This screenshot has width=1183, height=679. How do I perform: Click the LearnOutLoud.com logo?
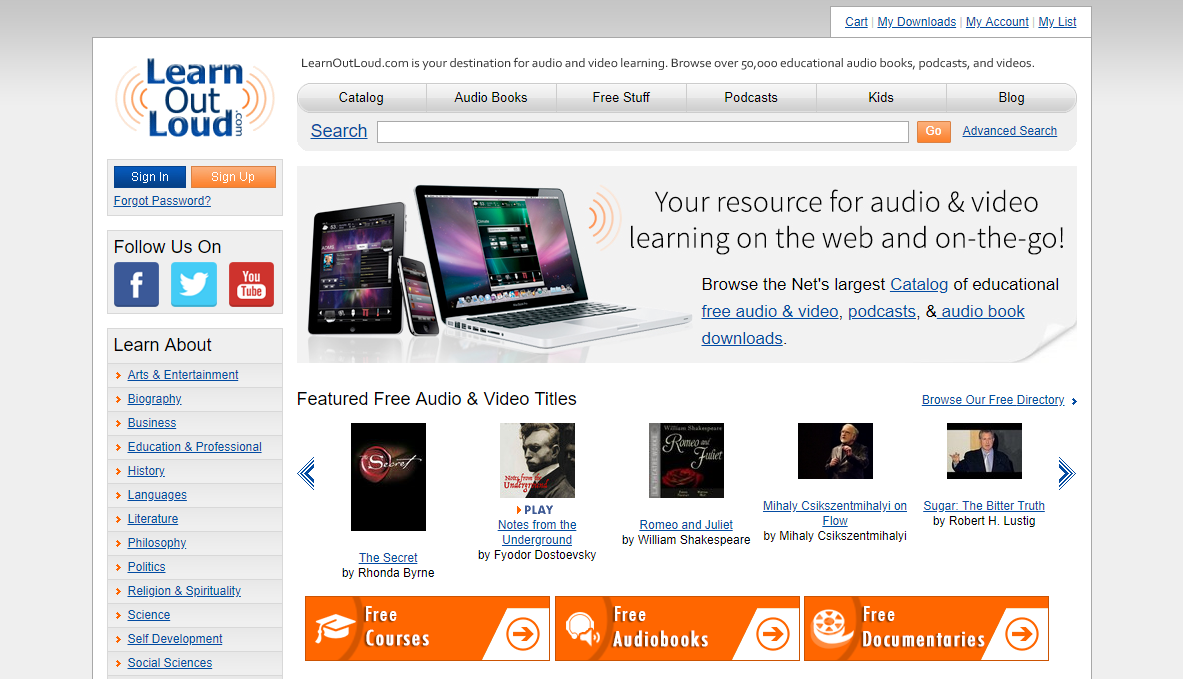[x=195, y=98]
